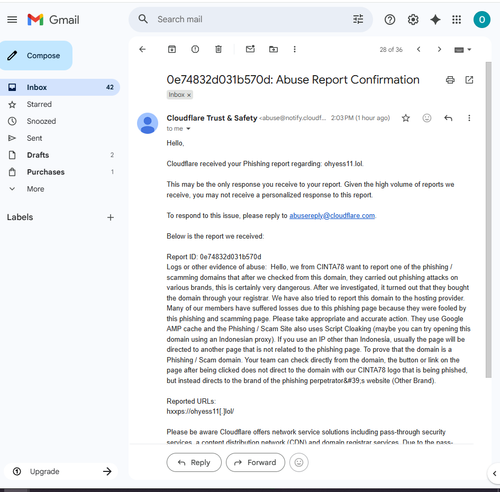Image resolution: width=500 pixels, height=492 pixels.
Task: Open Google apps grid
Action: pyautogui.click(x=457, y=20)
